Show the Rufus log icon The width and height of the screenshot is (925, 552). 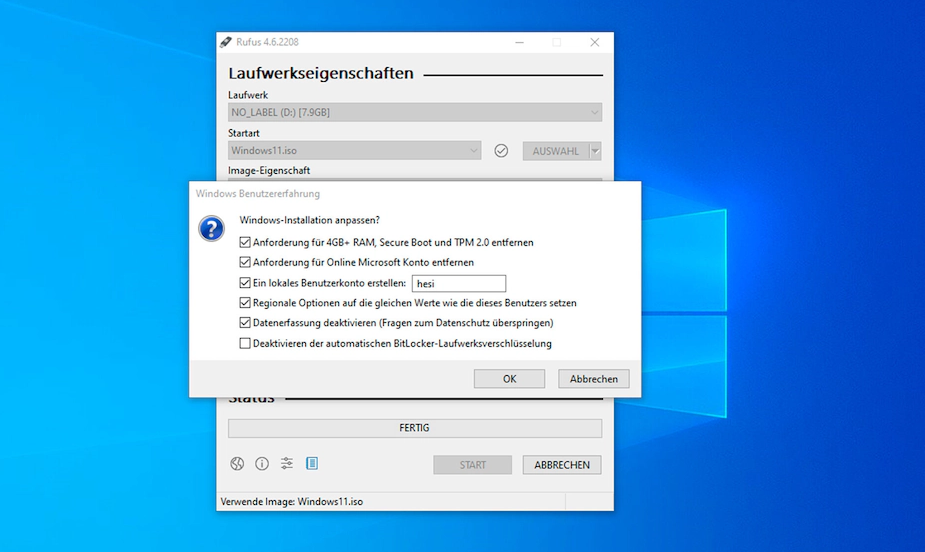(312, 464)
